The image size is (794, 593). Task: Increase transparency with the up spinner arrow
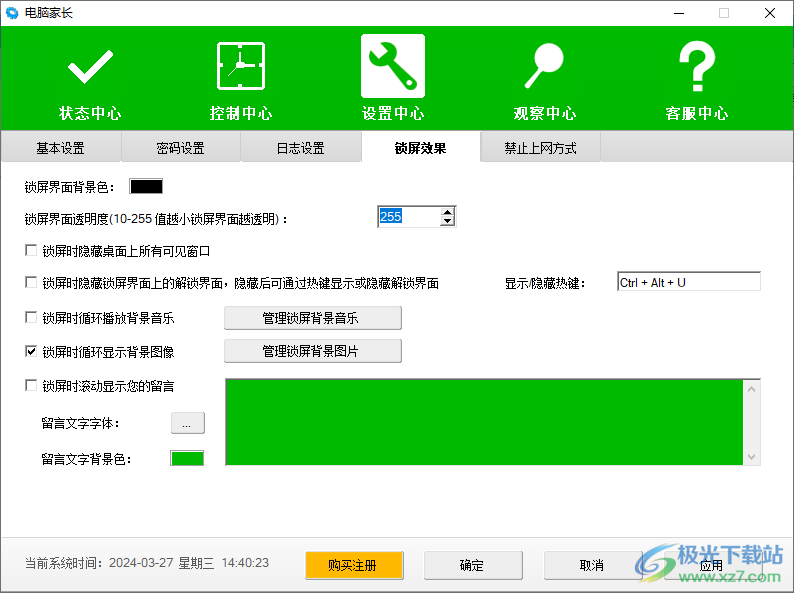point(447,212)
